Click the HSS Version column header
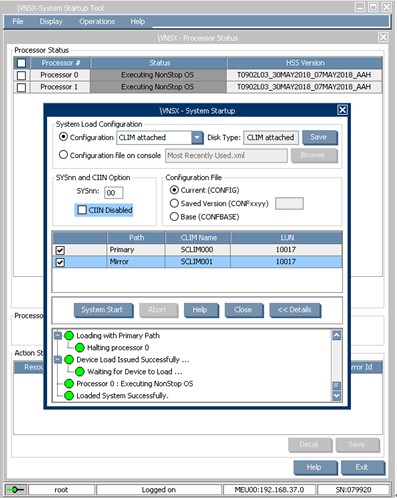Screen dimensions: 397x498 tap(305, 63)
